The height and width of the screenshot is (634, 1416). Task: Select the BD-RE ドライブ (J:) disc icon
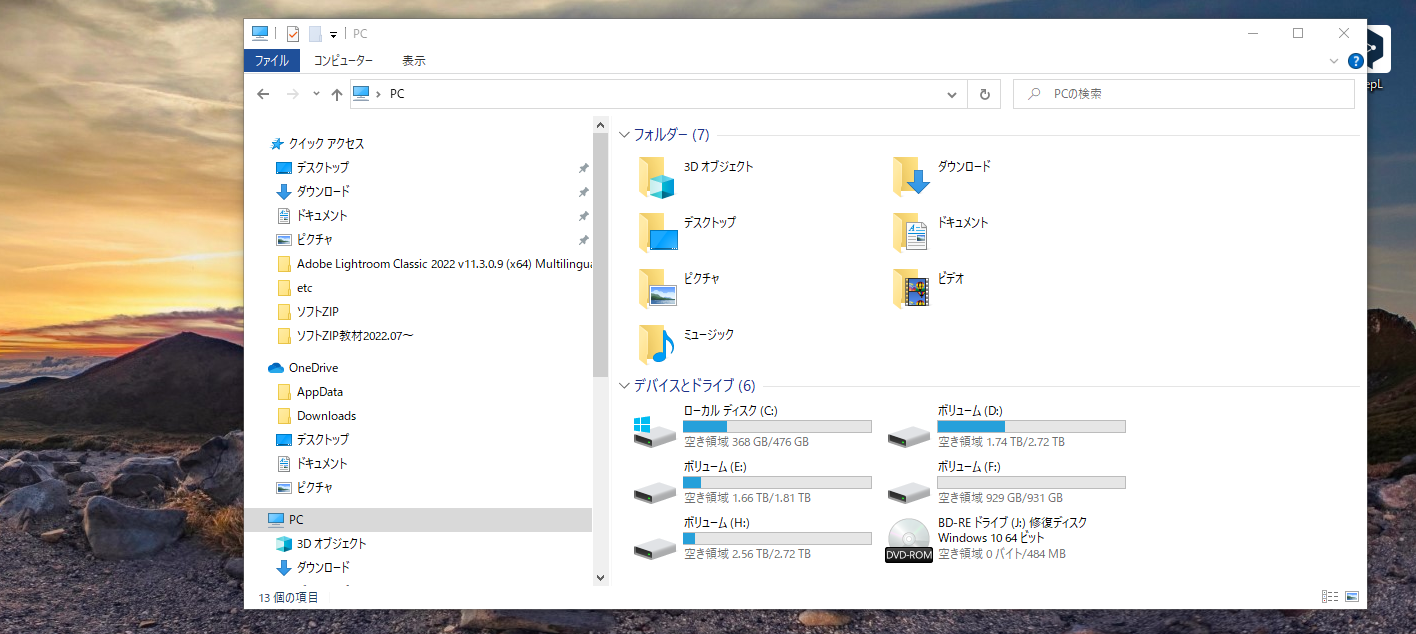908,539
